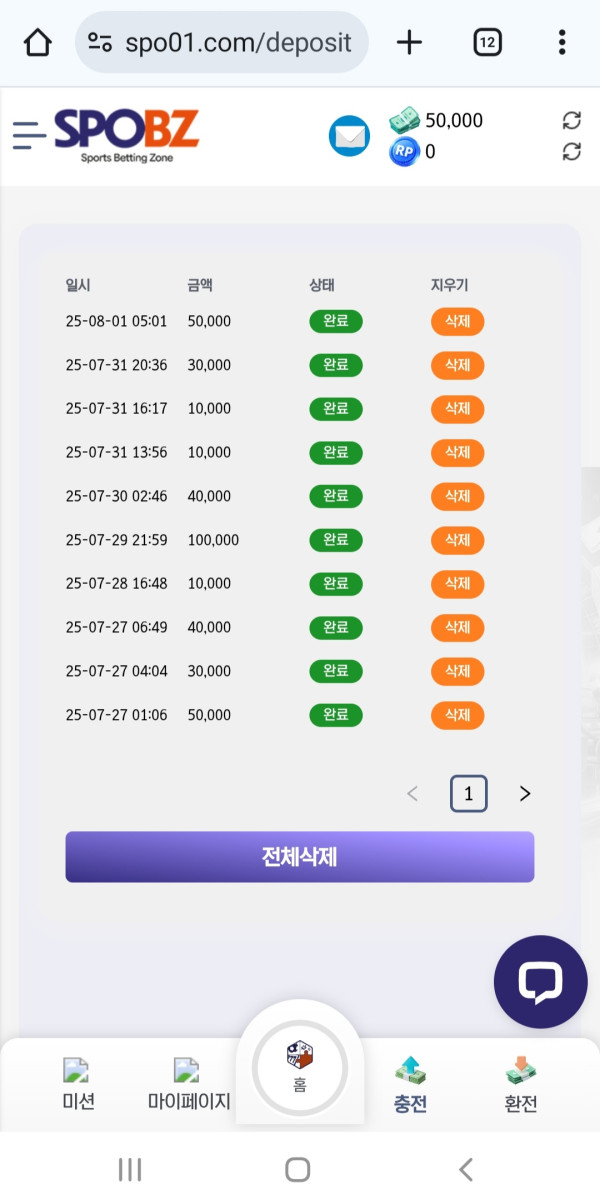The width and height of the screenshot is (600, 1204).
Task: Delete the 100,000 deposit entry
Action: coord(457,540)
